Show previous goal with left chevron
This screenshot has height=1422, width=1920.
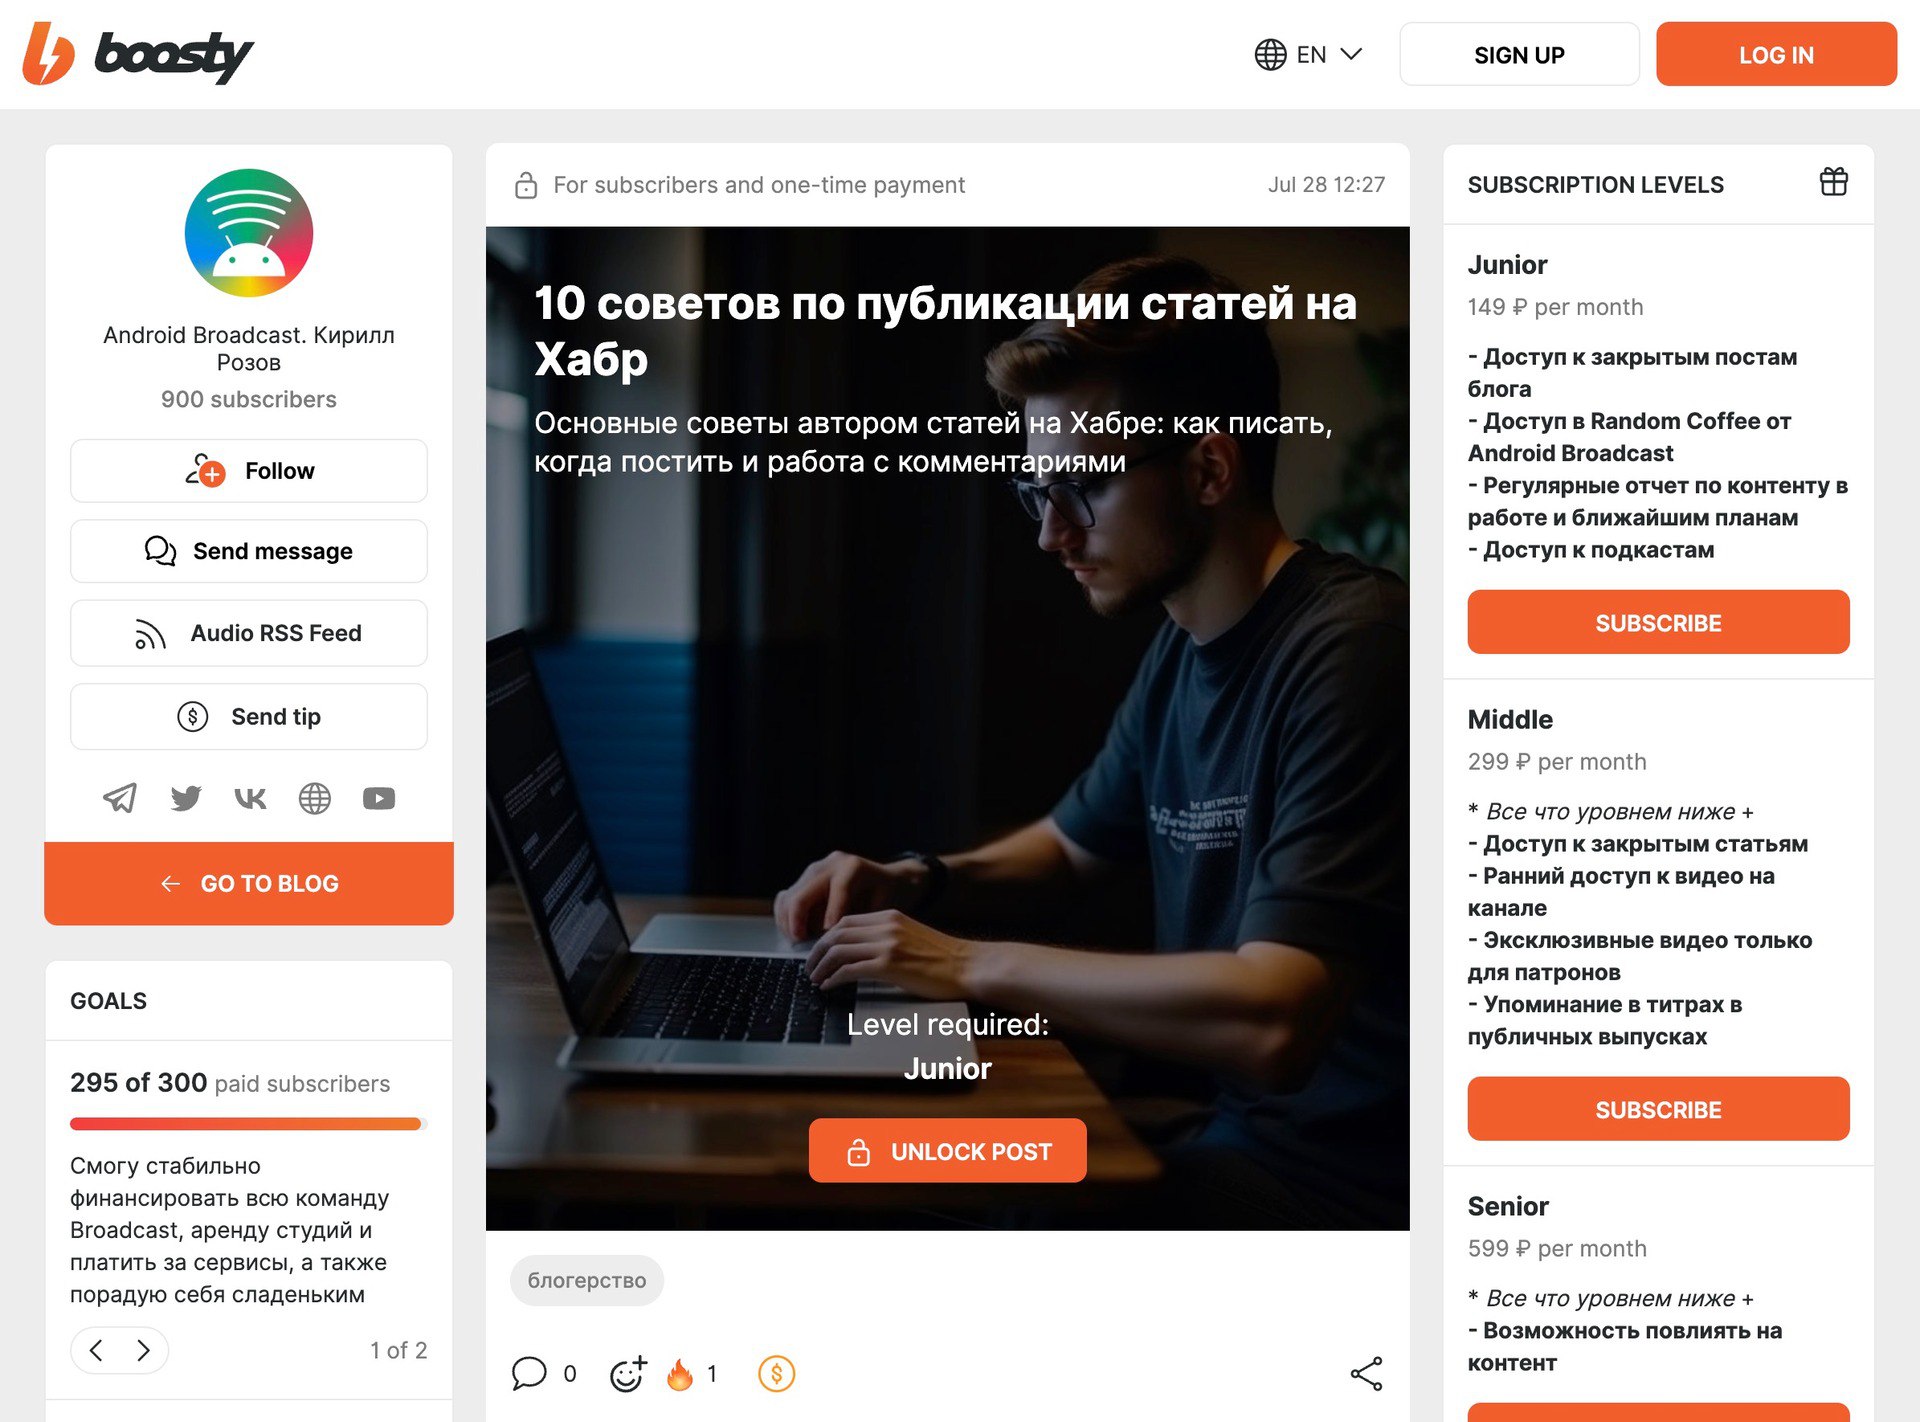96,1351
